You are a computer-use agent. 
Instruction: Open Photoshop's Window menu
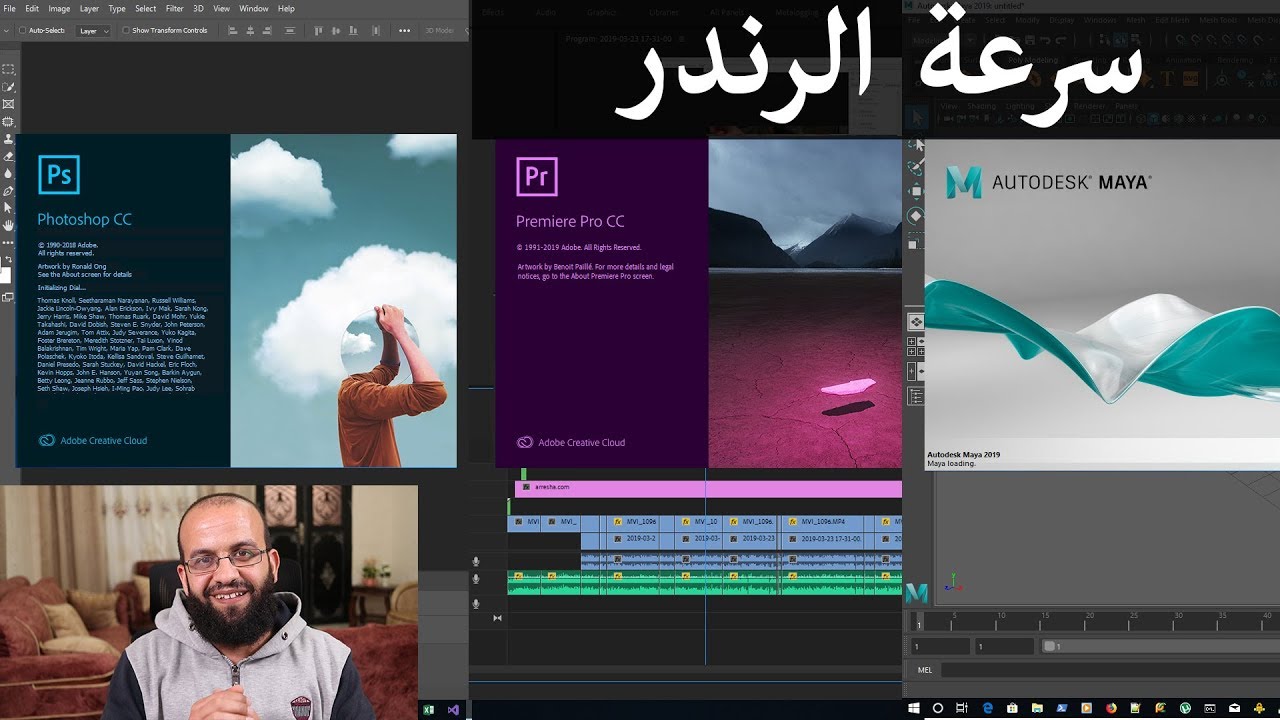click(253, 8)
